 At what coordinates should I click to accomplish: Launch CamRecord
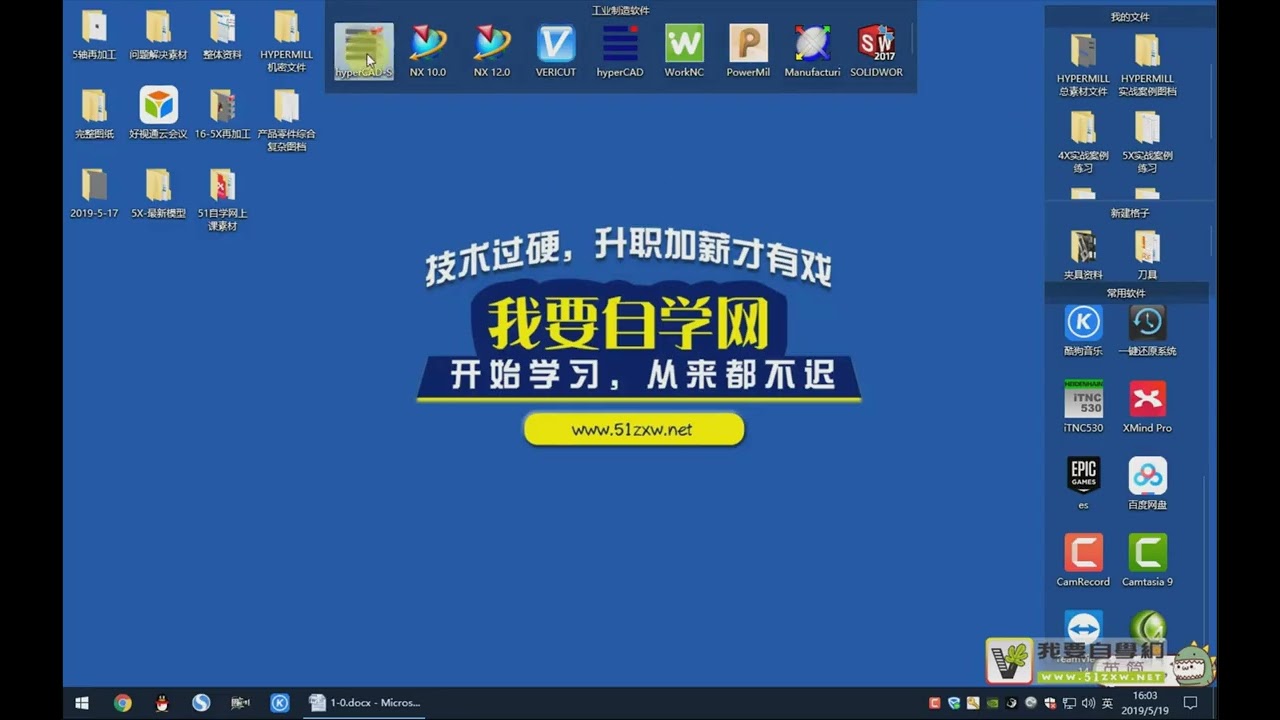point(1083,561)
